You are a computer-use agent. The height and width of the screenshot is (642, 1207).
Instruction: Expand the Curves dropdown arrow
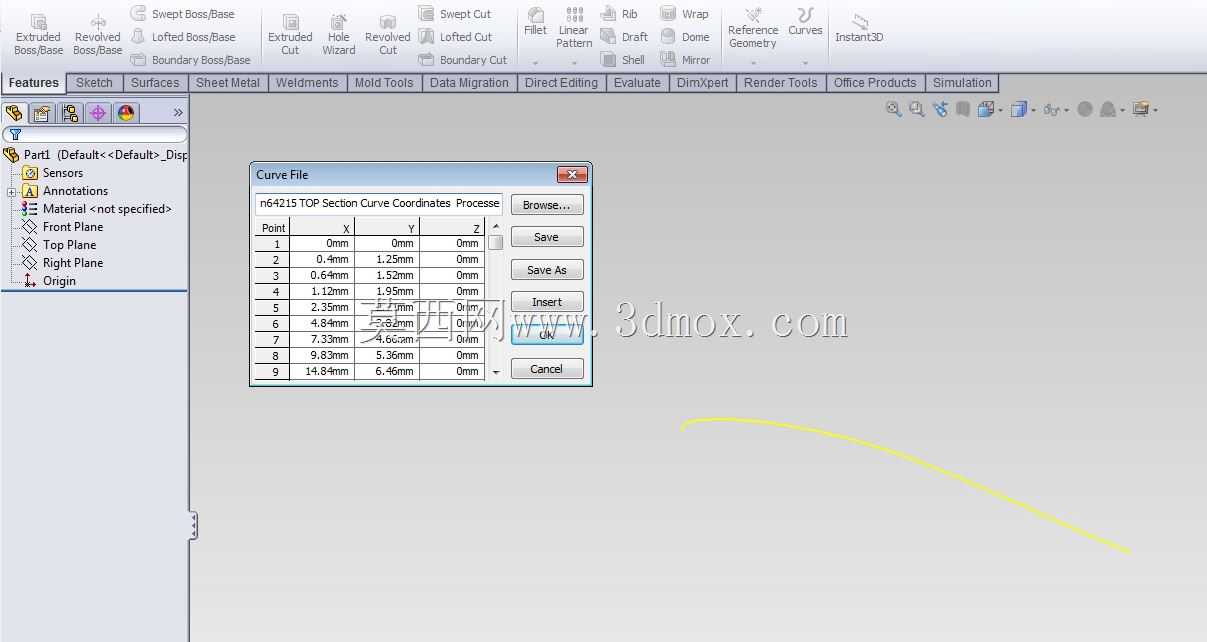[805, 62]
